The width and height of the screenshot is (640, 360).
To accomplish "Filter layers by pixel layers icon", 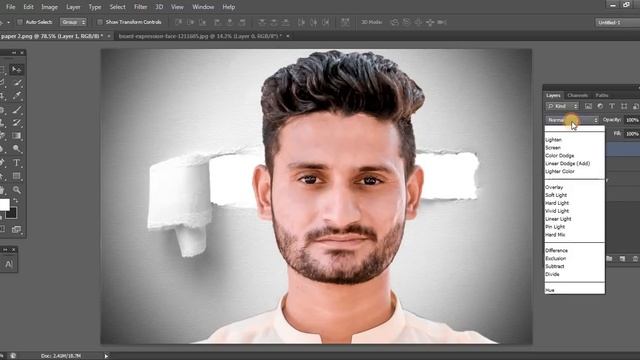I will coord(588,106).
